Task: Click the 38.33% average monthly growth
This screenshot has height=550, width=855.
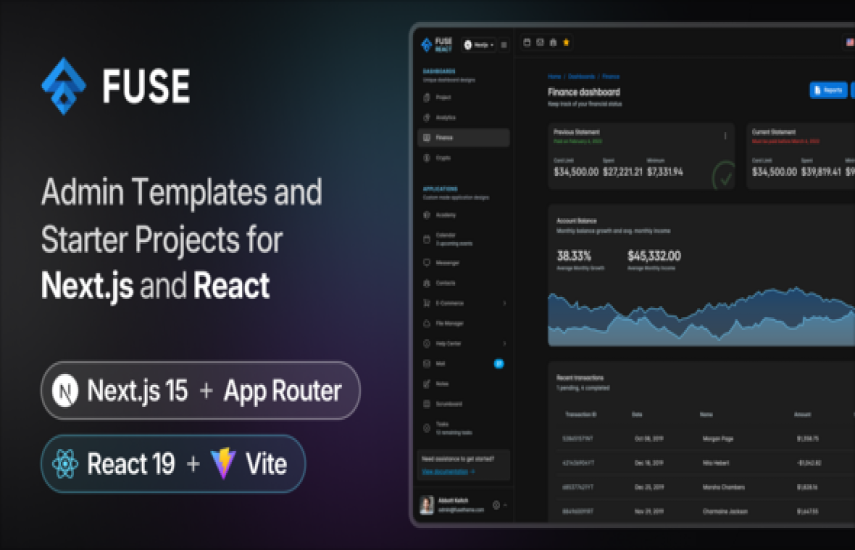Action: (x=574, y=256)
